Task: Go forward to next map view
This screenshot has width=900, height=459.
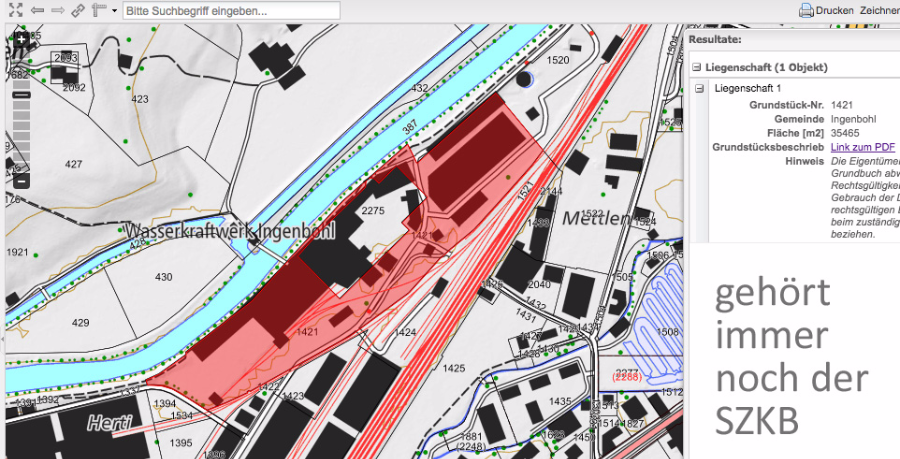Action: [x=57, y=10]
